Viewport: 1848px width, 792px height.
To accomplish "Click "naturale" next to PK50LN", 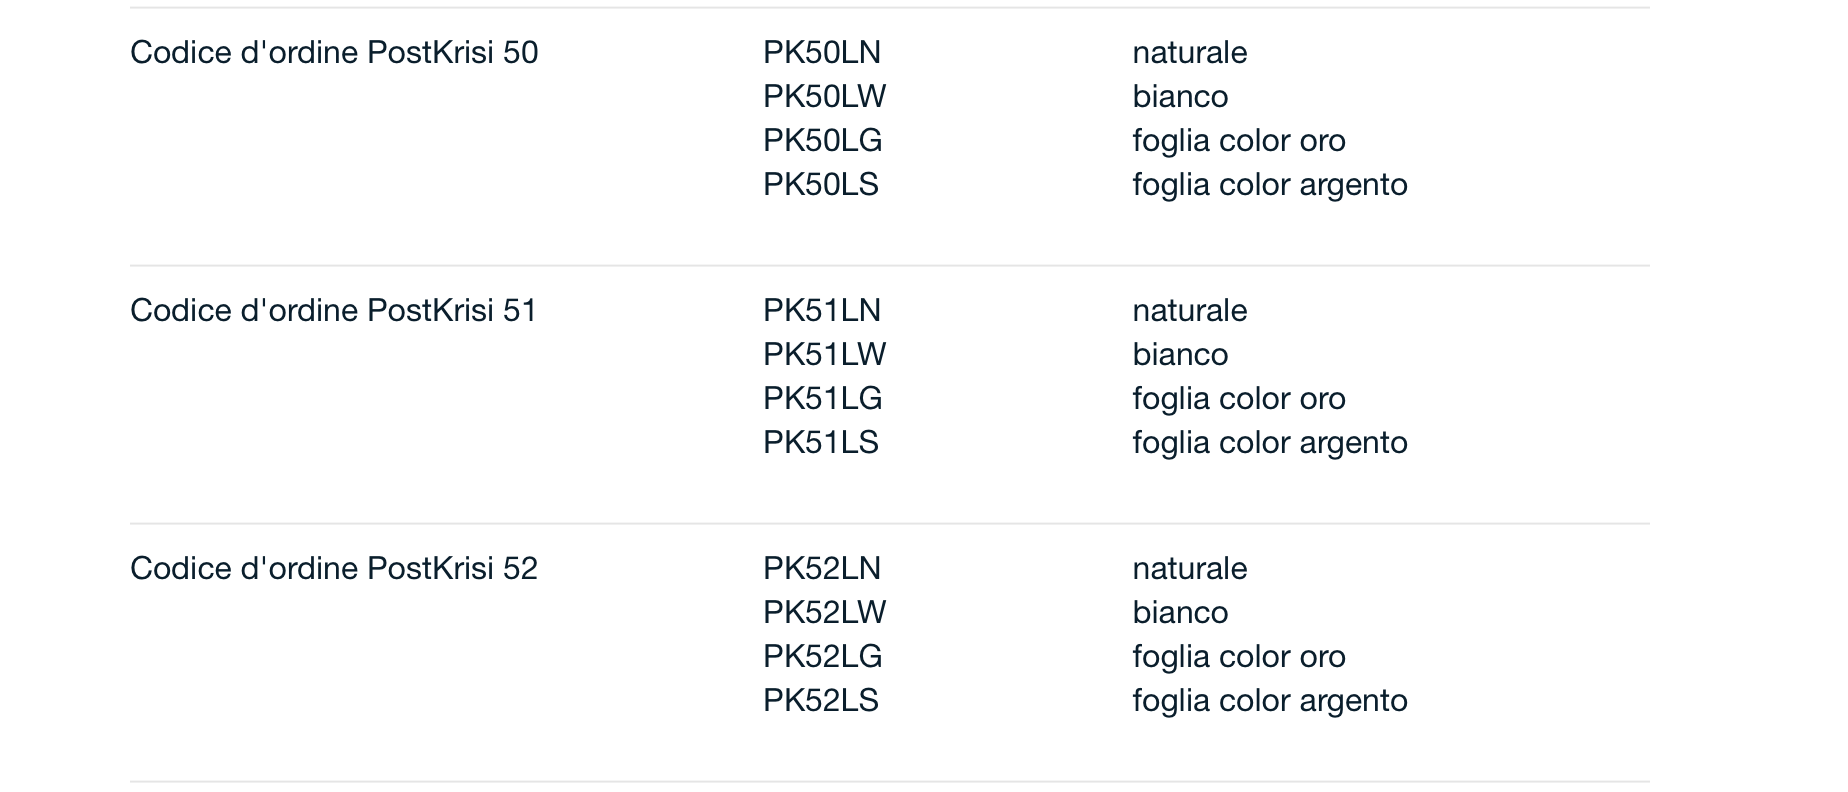I will coord(1189,53).
